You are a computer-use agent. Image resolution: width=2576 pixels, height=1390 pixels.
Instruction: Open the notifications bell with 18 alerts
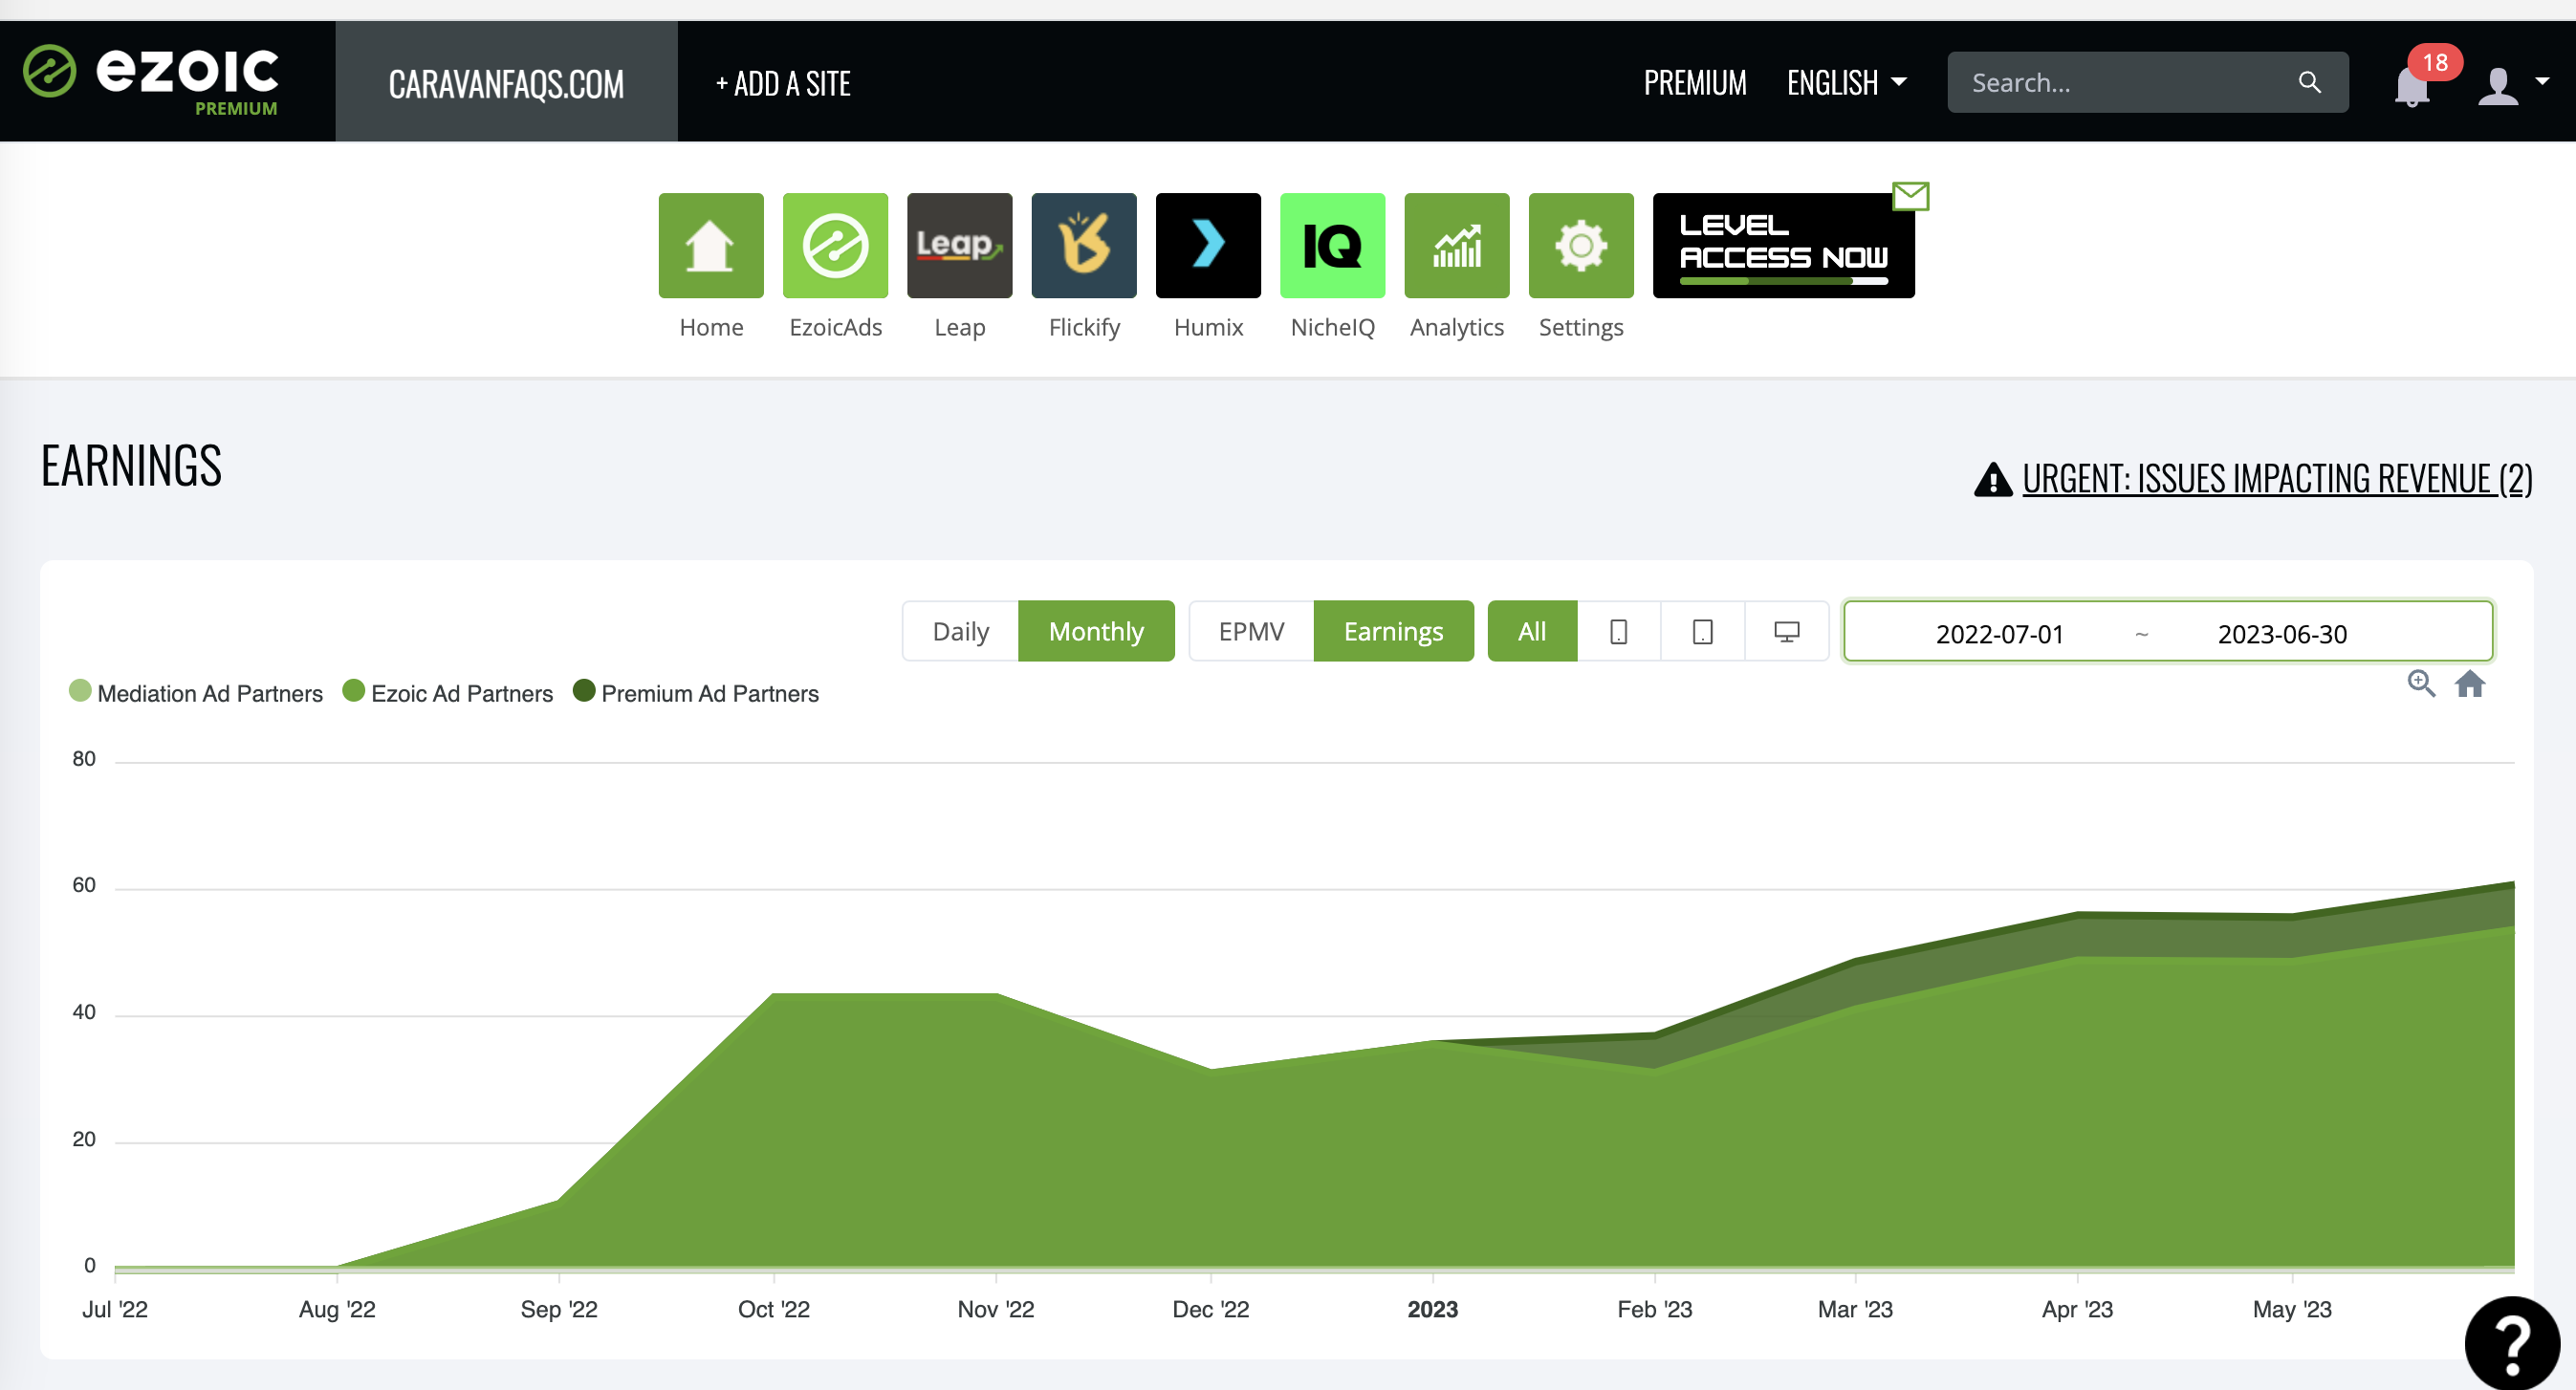2412,86
